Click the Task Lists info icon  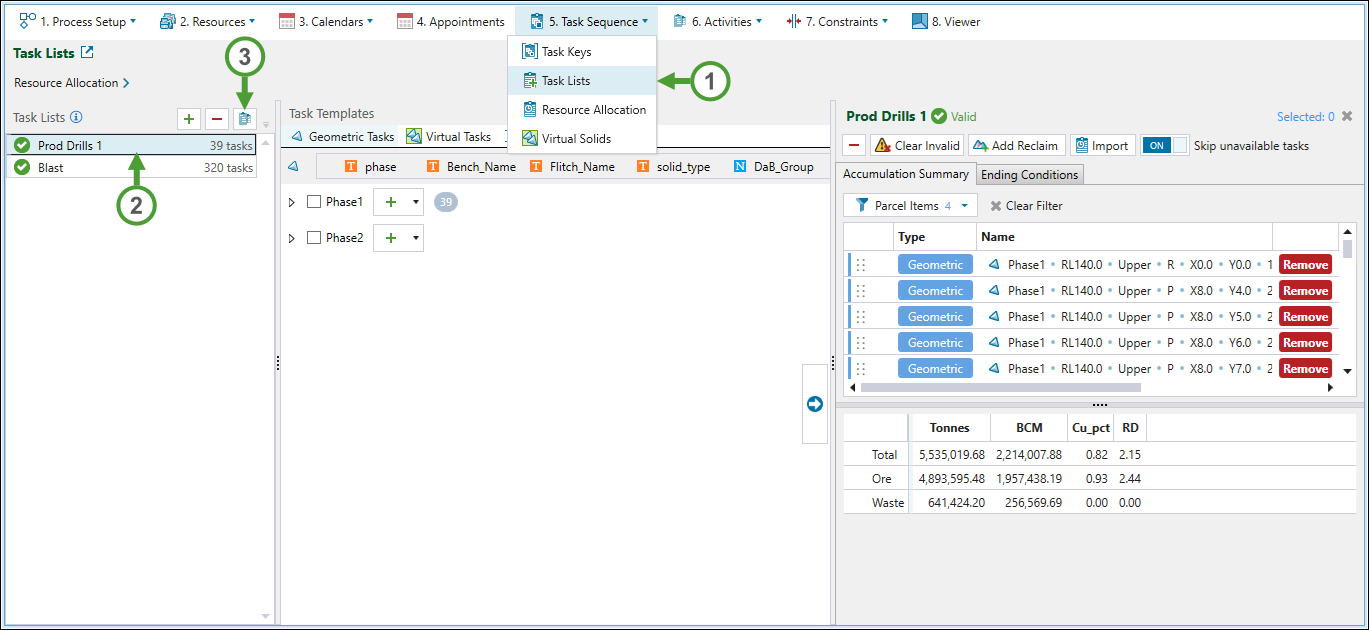tap(76, 118)
